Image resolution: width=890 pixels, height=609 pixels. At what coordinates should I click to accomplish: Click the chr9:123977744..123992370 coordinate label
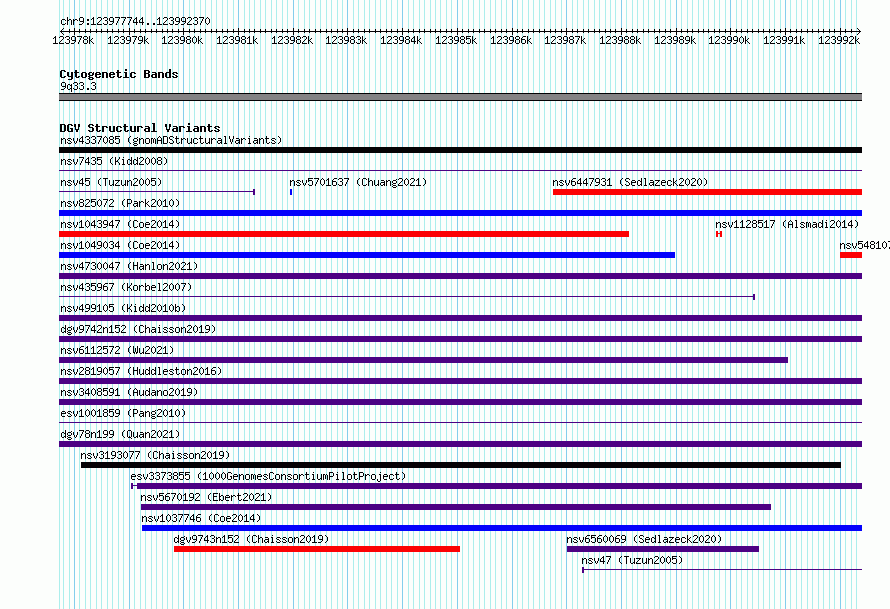click(135, 21)
